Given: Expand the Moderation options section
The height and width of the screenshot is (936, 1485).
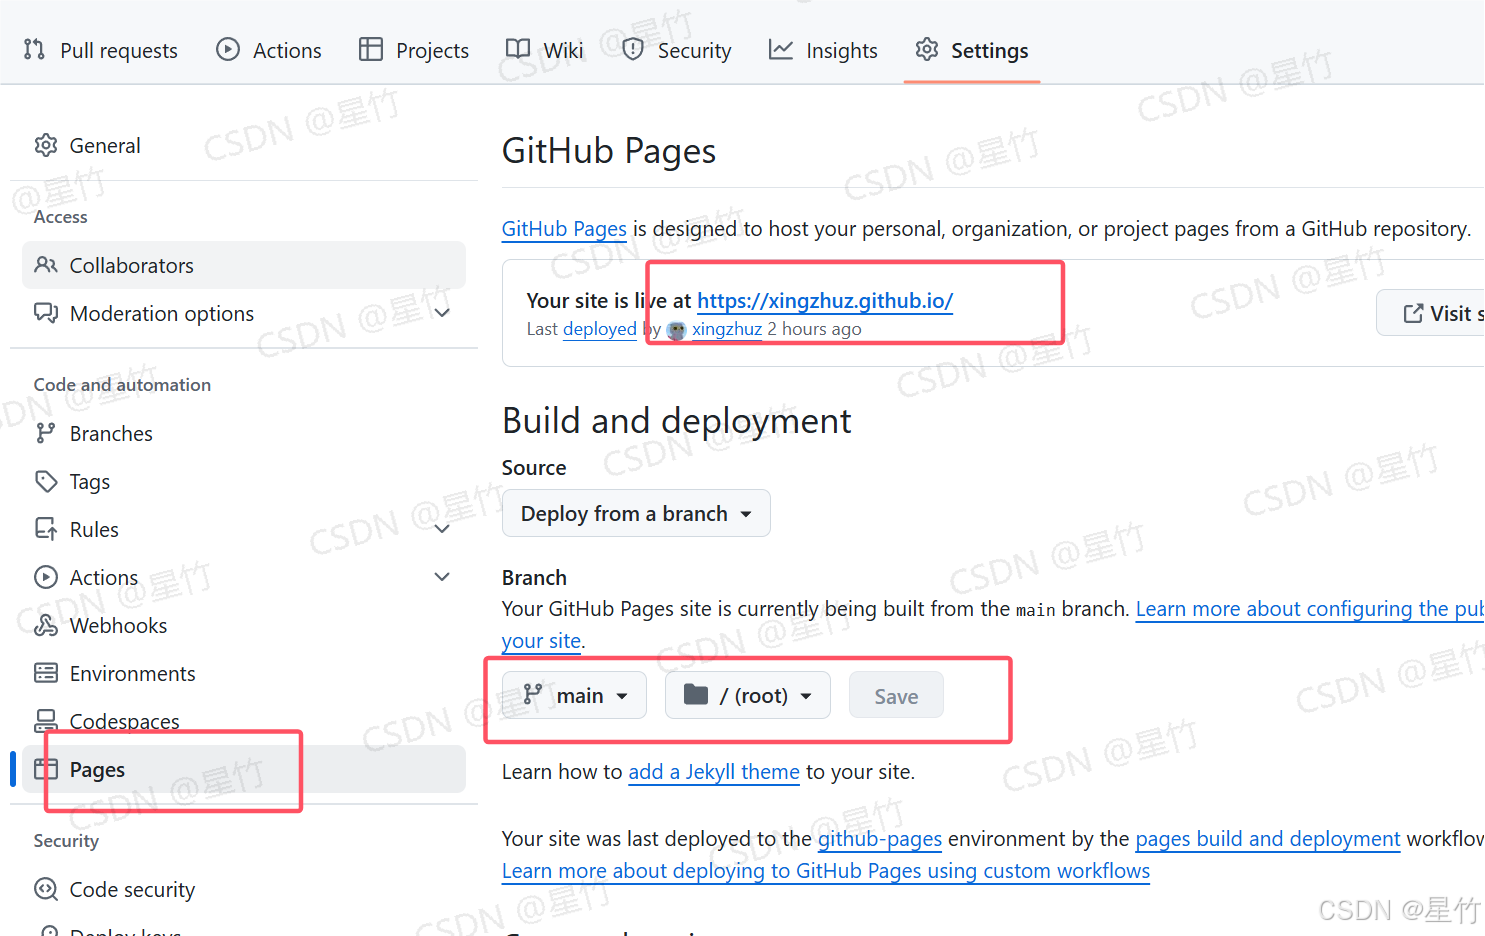Looking at the screenshot, I should (442, 313).
